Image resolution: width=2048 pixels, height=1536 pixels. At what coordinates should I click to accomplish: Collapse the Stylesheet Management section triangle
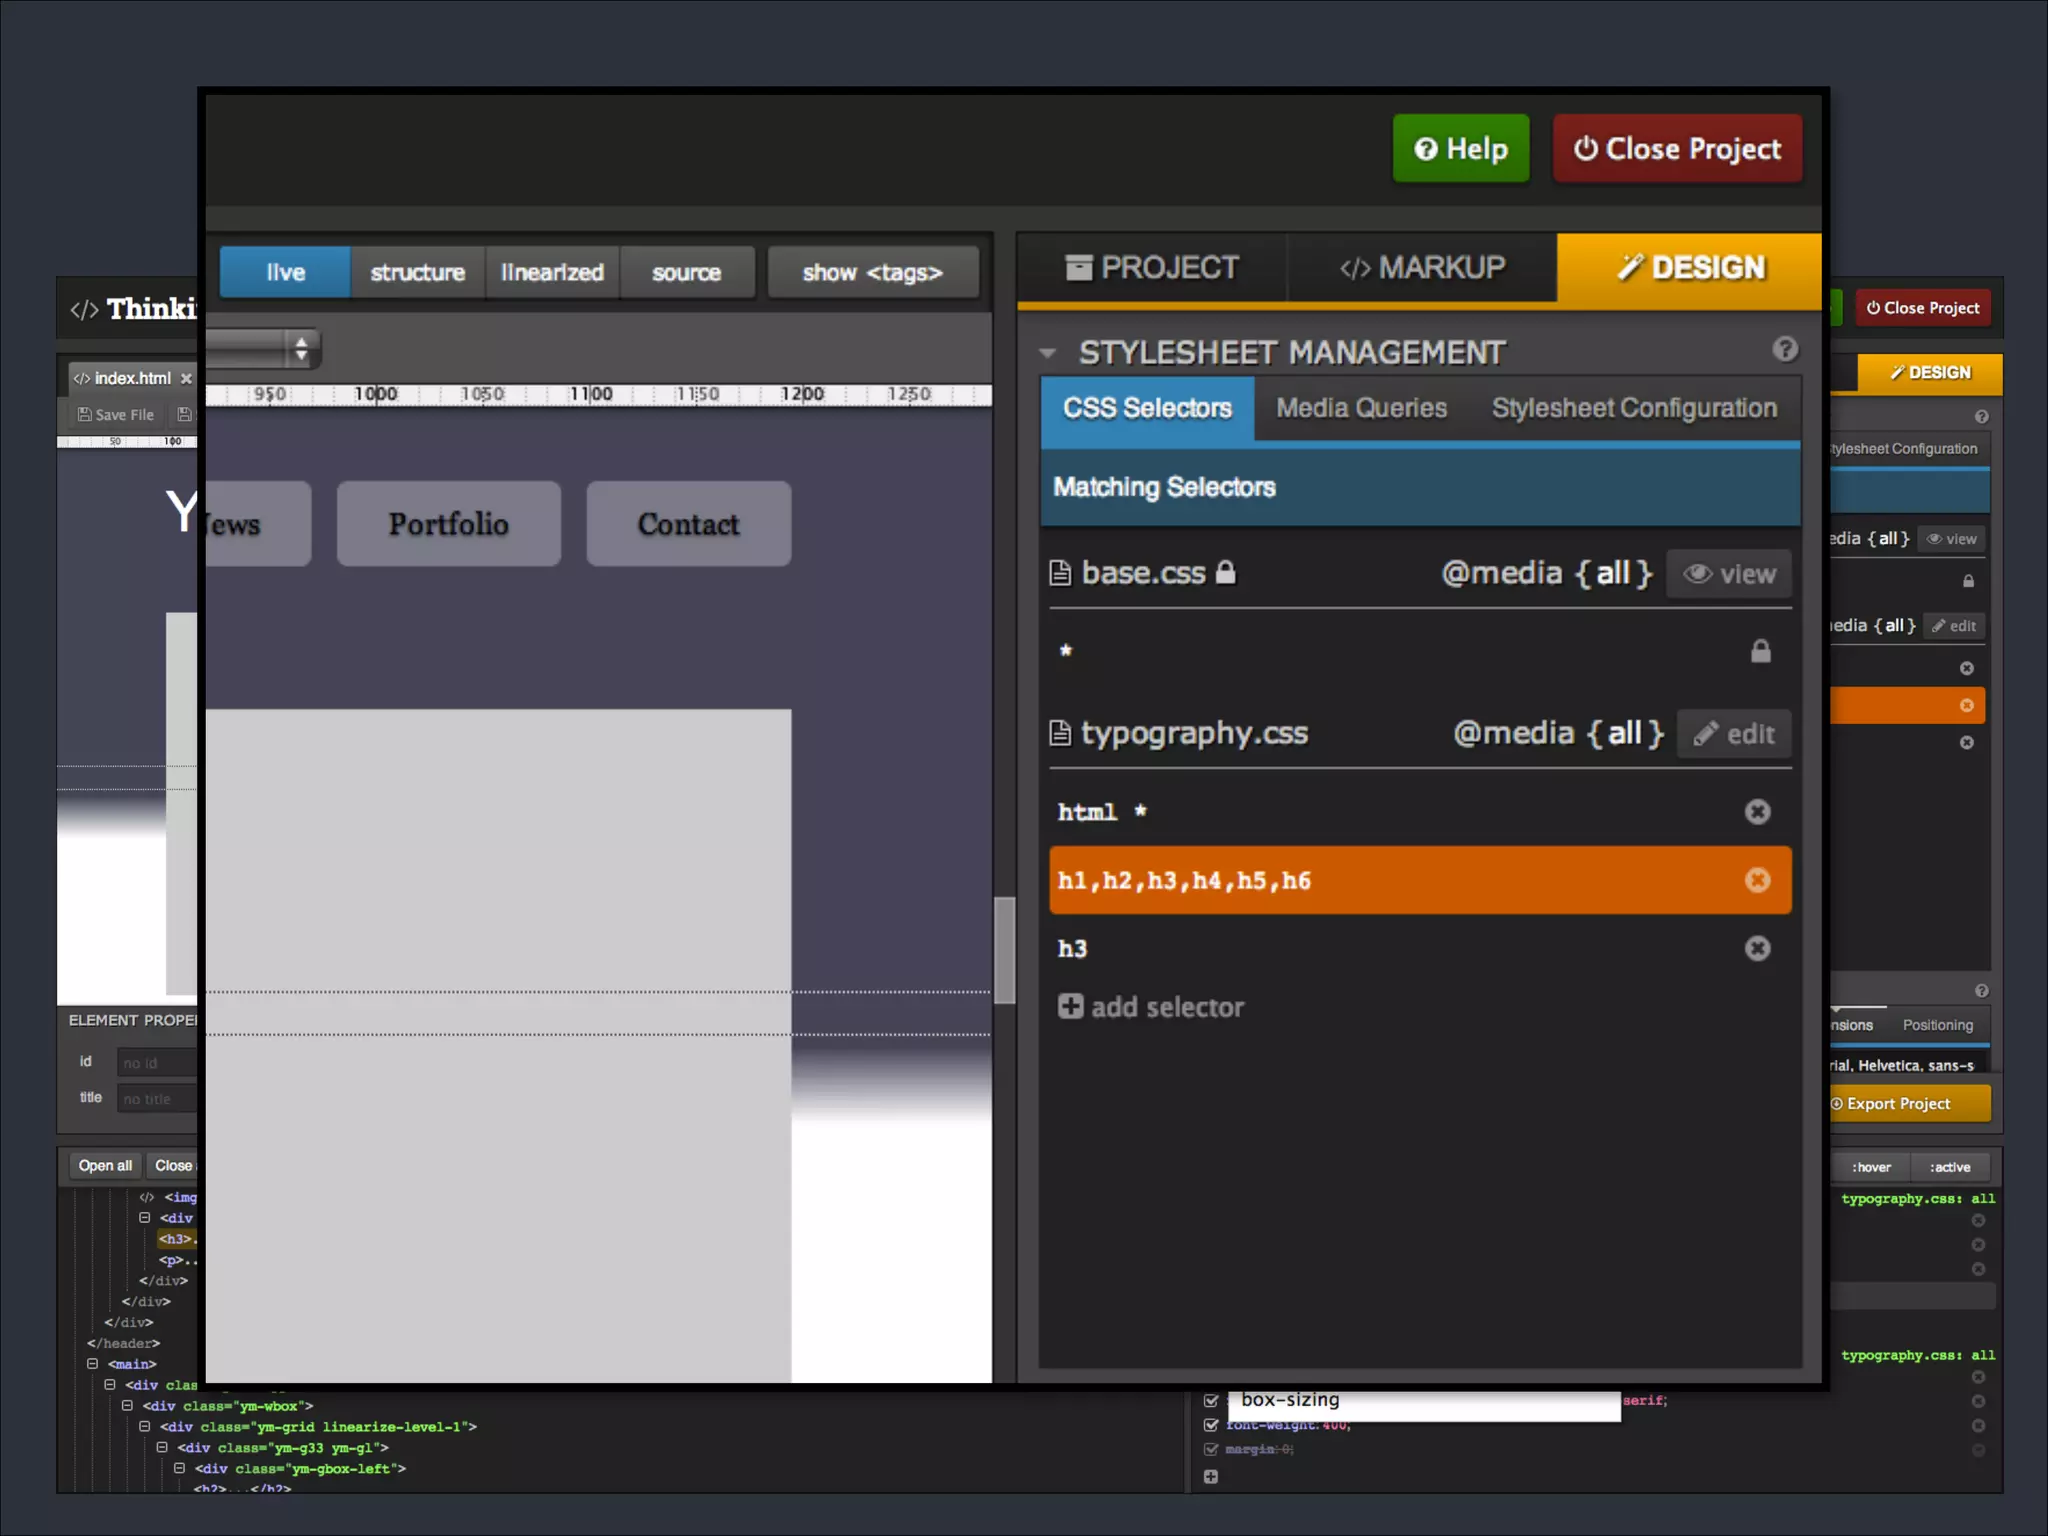pyautogui.click(x=1047, y=353)
